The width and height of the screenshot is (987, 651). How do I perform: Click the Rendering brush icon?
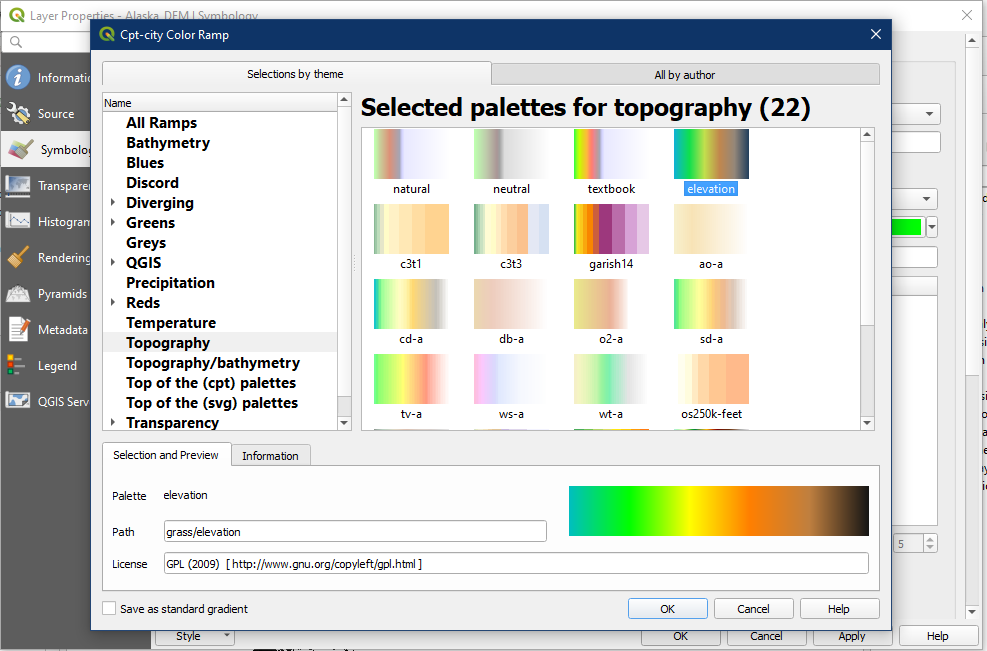pos(18,258)
